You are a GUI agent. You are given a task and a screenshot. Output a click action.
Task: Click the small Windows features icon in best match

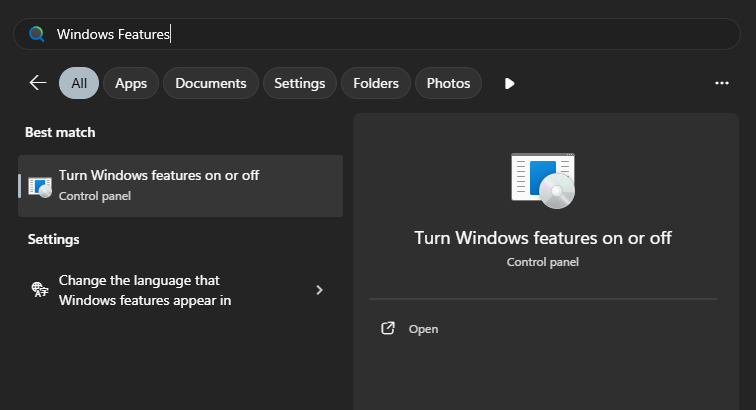point(40,186)
